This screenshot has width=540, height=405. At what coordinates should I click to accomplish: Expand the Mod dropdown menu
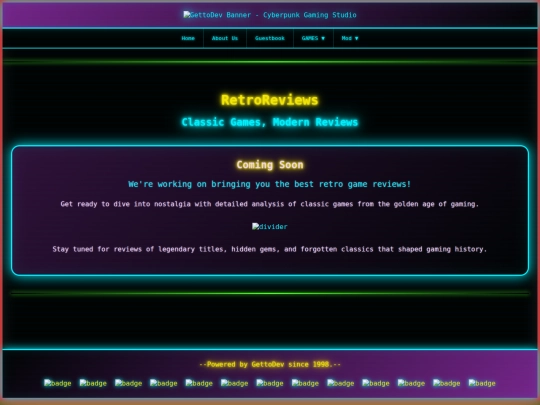click(350, 38)
